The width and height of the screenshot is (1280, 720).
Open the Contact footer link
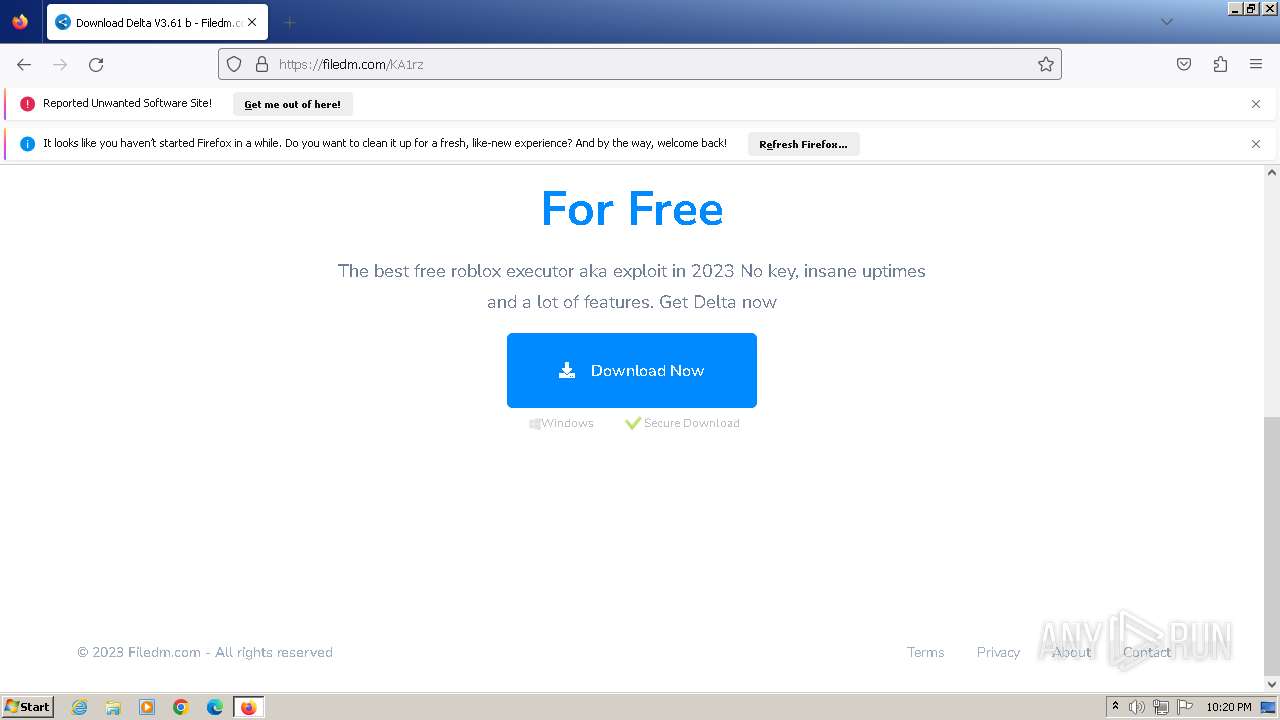point(1146,652)
